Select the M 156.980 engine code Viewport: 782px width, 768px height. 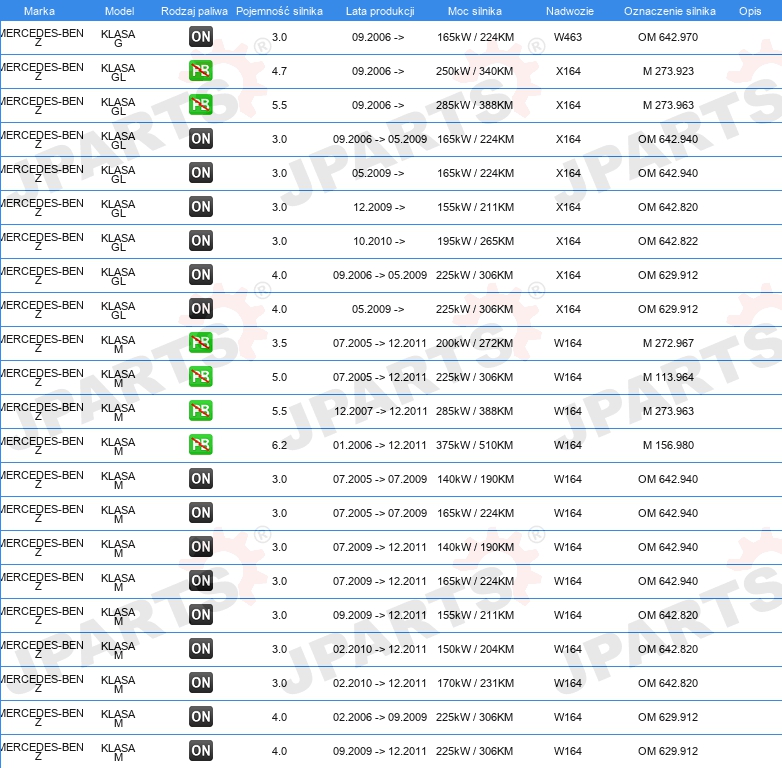click(x=668, y=445)
